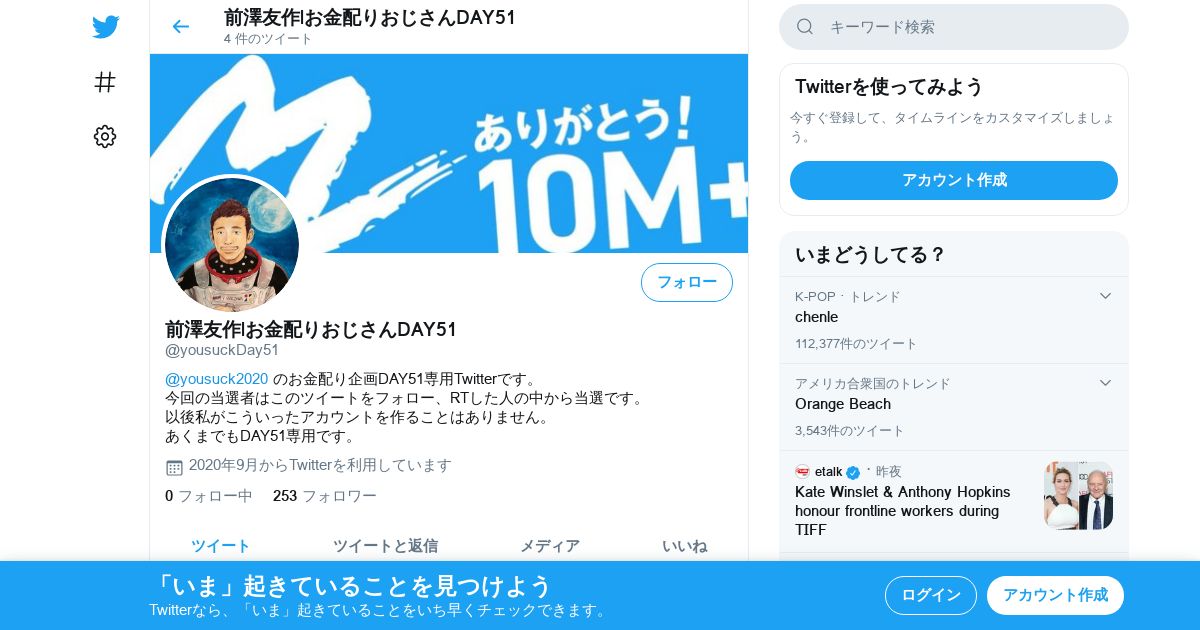Open the settings gear icon
This screenshot has width=1200, height=630.
click(105, 137)
